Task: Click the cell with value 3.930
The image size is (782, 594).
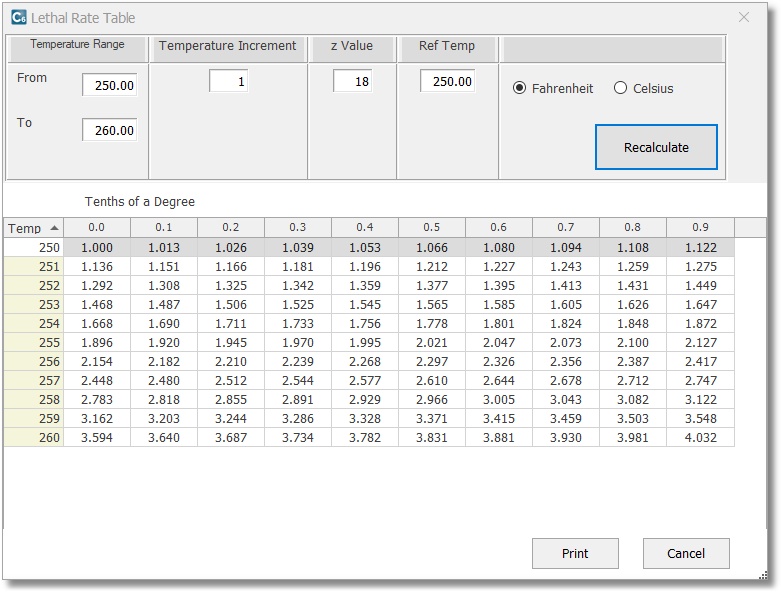Action: 566,437
